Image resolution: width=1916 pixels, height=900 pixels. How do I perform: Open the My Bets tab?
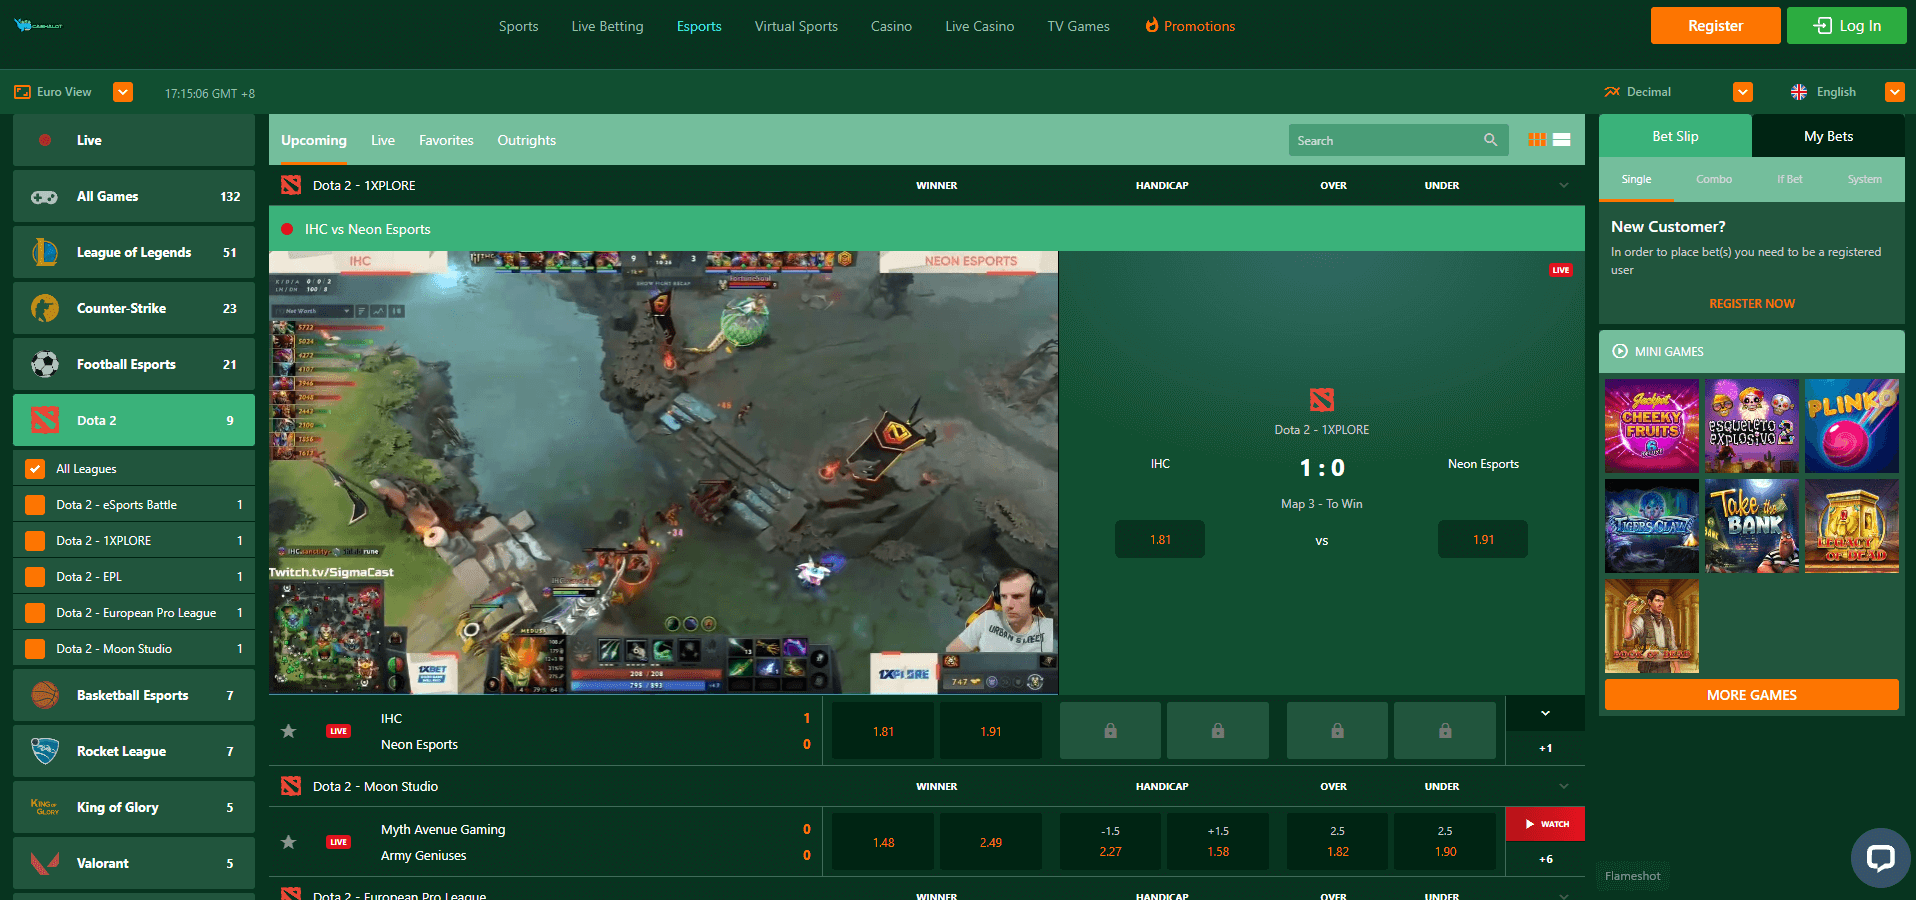coord(1828,136)
